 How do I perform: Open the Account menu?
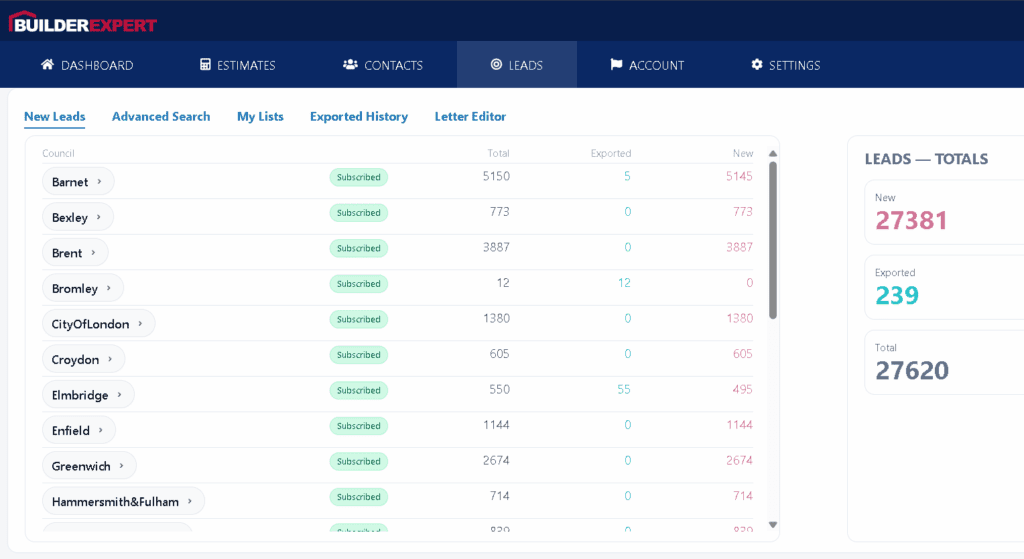click(647, 65)
